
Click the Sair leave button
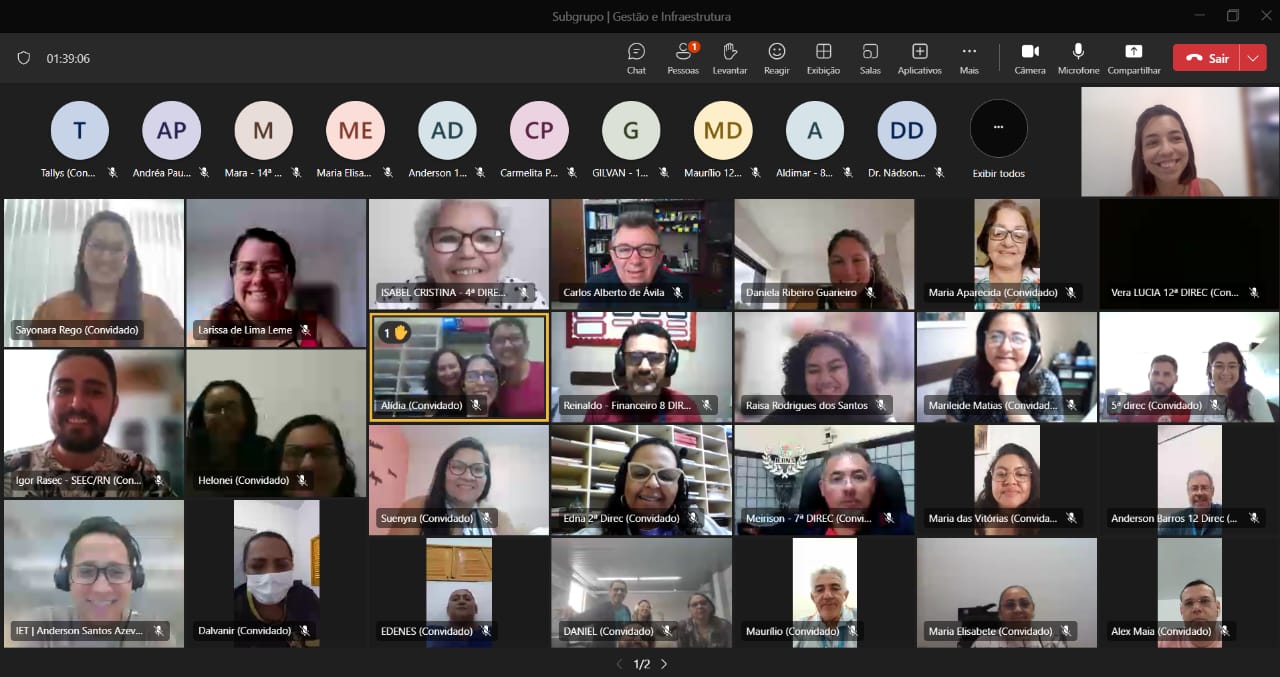1207,58
